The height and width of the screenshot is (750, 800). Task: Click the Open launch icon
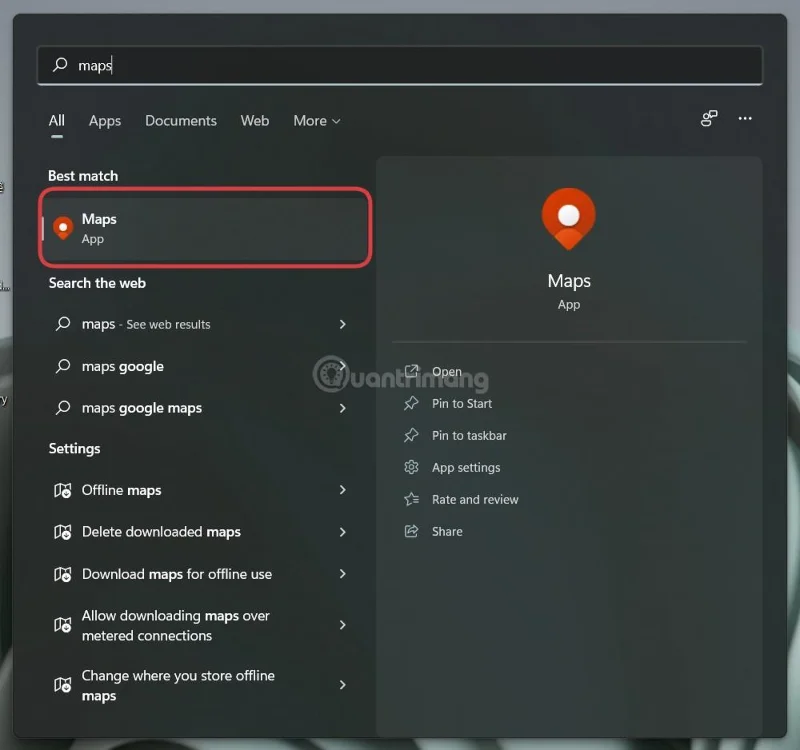[411, 371]
